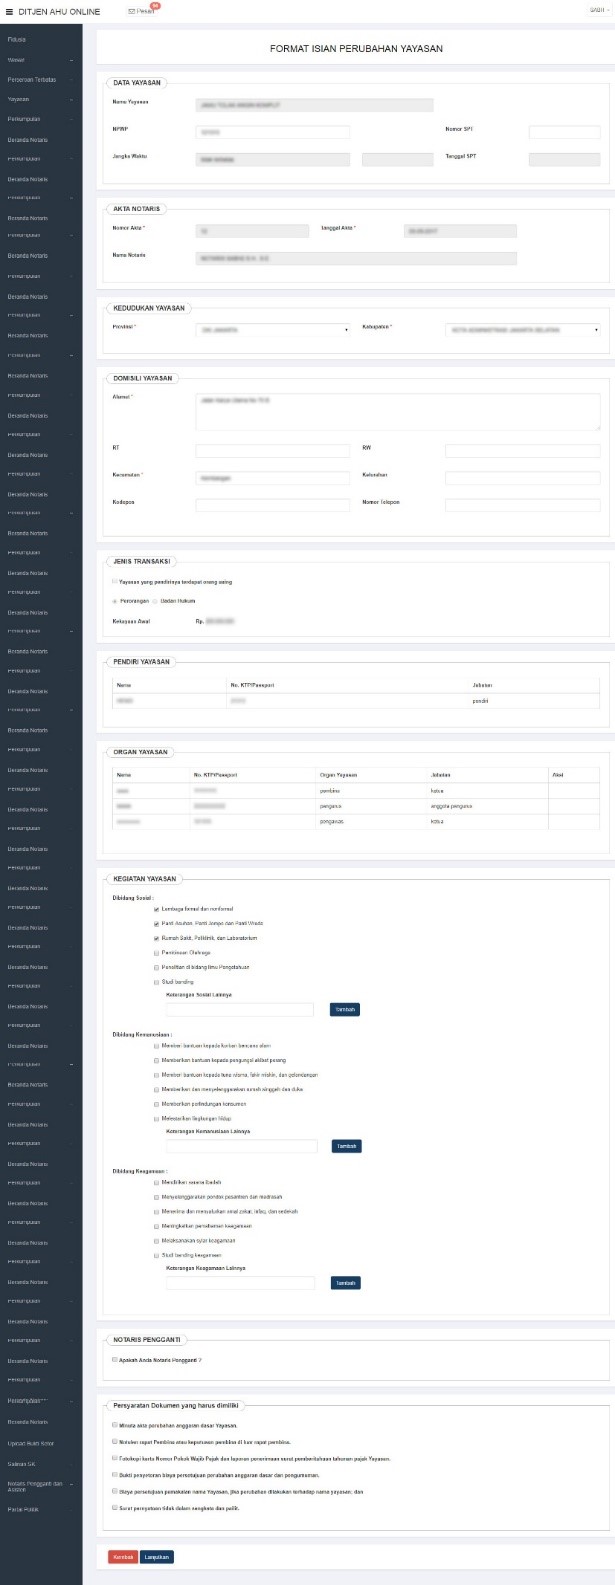Click into the NPWP input field
The image size is (615, 1585).
273,132
